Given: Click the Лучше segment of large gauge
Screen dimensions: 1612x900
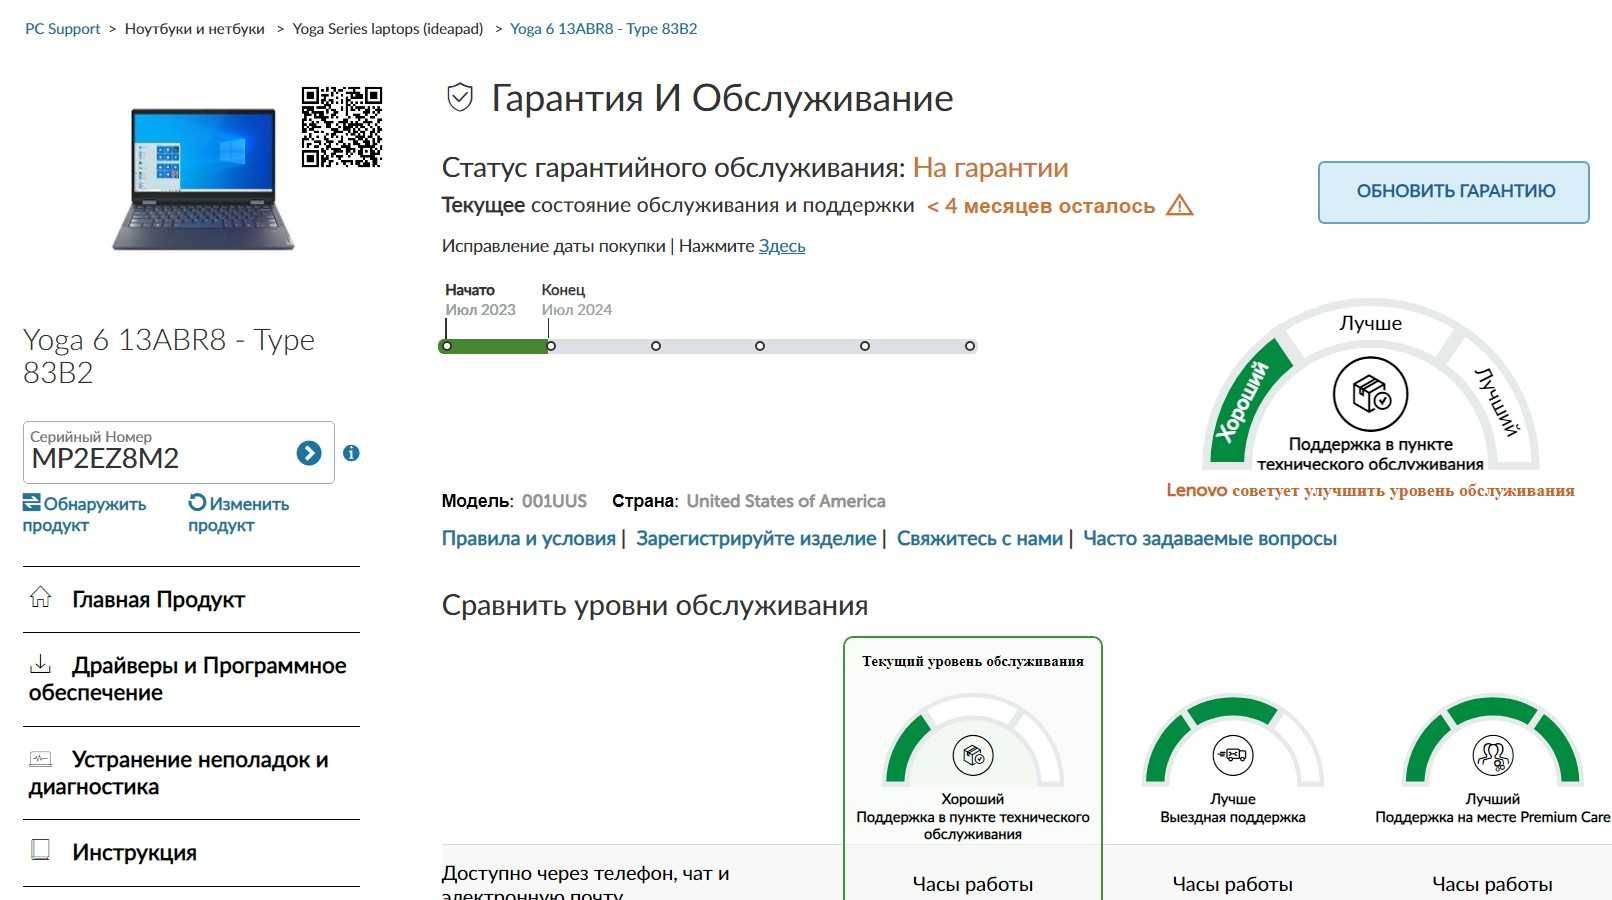Looking at the screenshot, I should coord(1370,323).
